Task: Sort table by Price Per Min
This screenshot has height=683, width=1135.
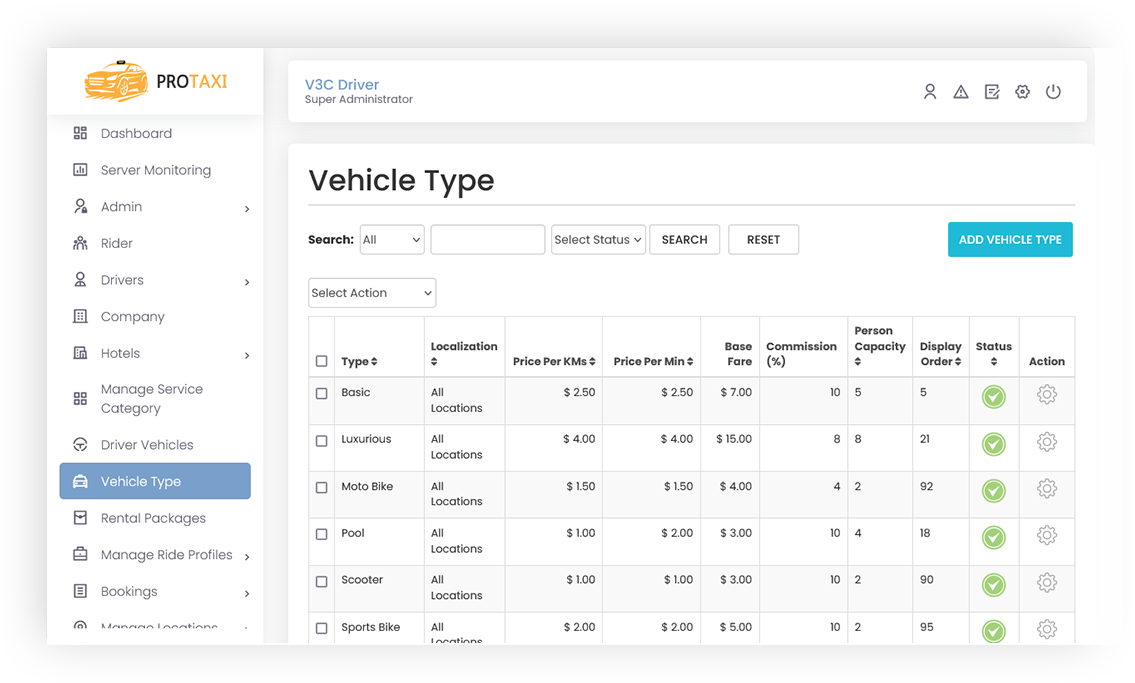Action: tap(654, 361)
